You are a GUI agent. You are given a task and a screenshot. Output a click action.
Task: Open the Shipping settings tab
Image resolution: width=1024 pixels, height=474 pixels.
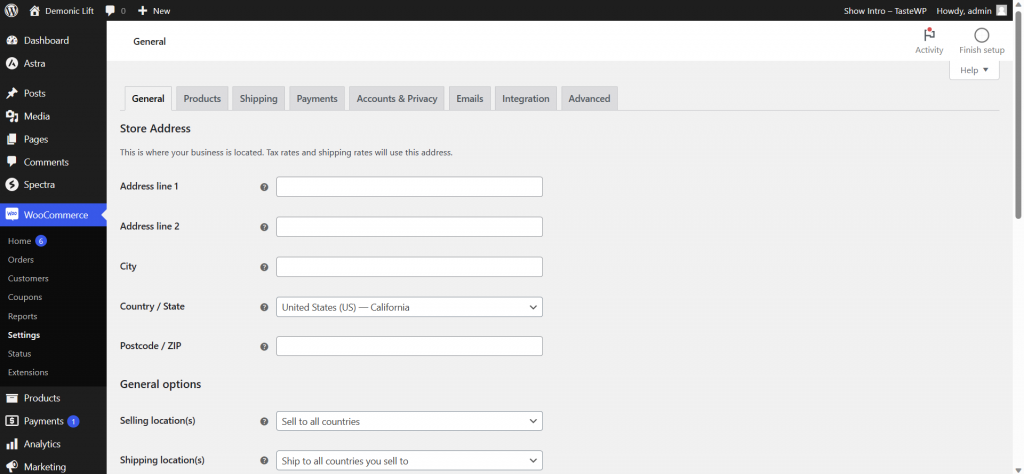(x=259, y=99)
